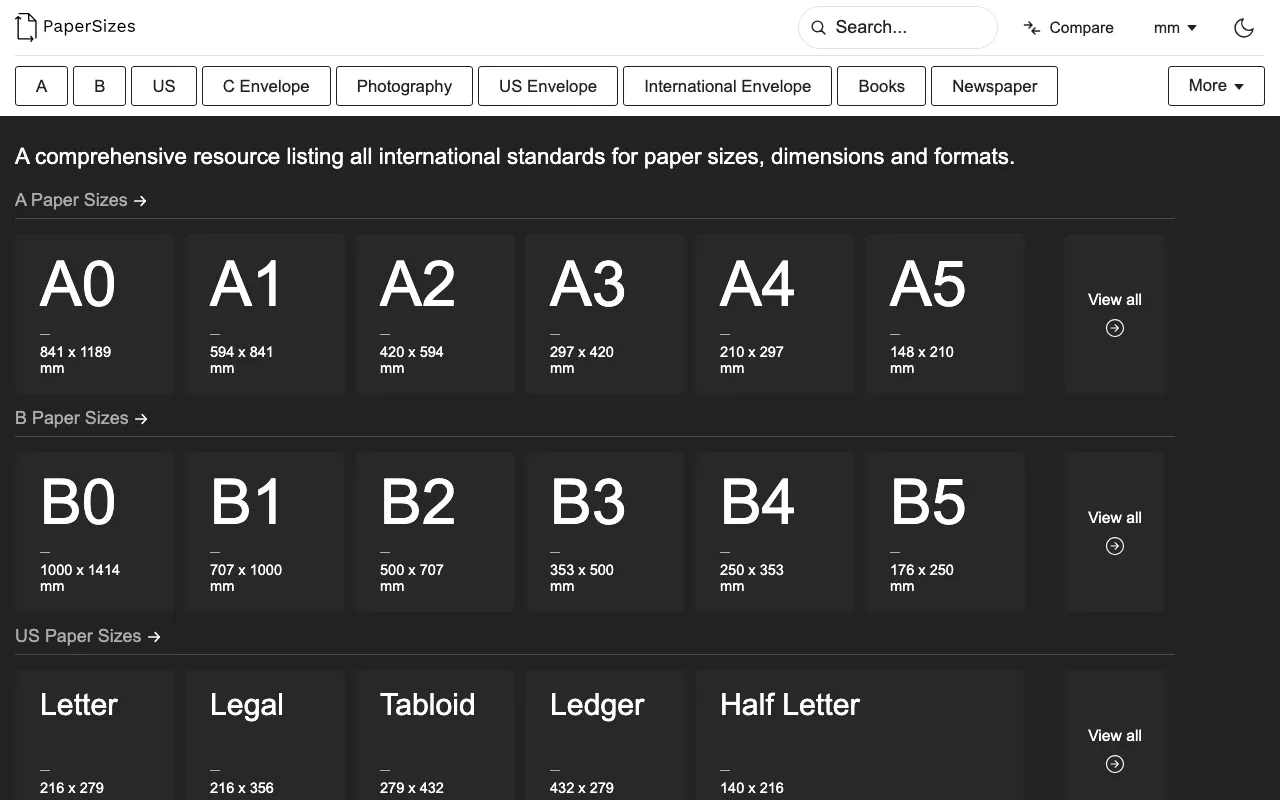The height and width of the screenshot is (800, 1280).
Task: Click View all in A Paper Sizes row
Action: pyautogui.click(x=1115, y=314)
